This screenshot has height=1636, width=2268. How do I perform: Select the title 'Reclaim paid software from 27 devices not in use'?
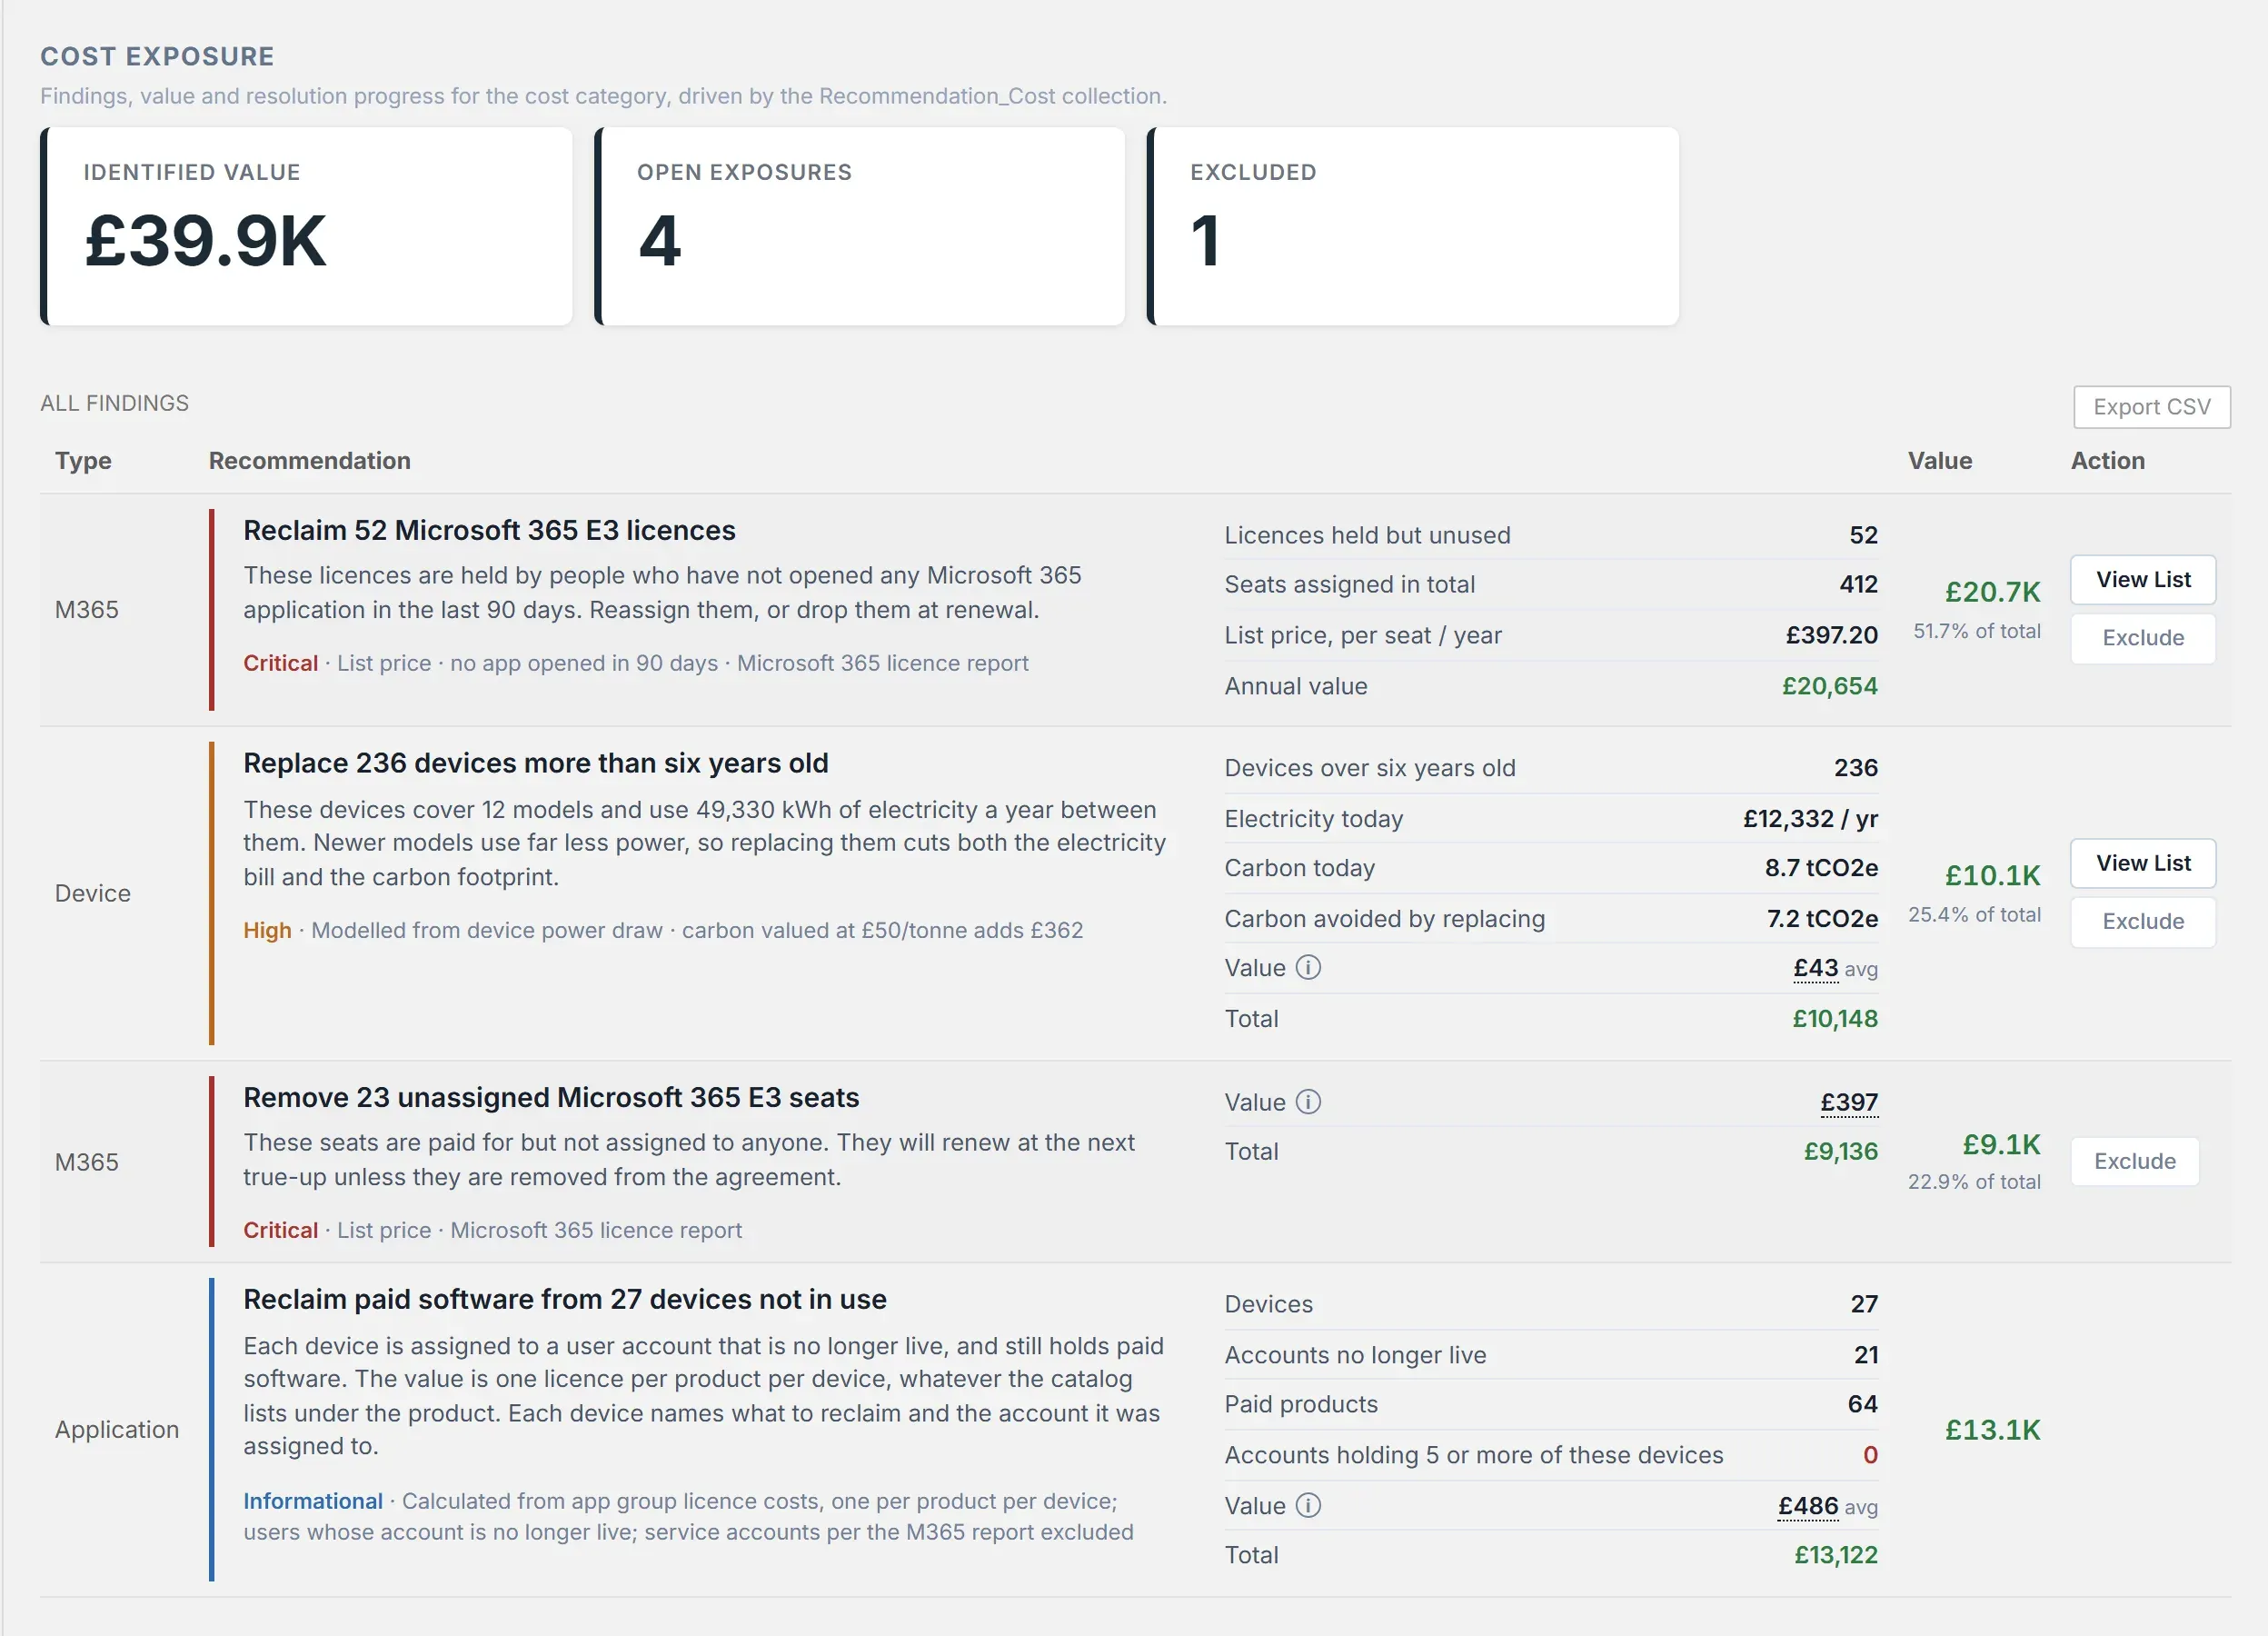click(565, 1299)
